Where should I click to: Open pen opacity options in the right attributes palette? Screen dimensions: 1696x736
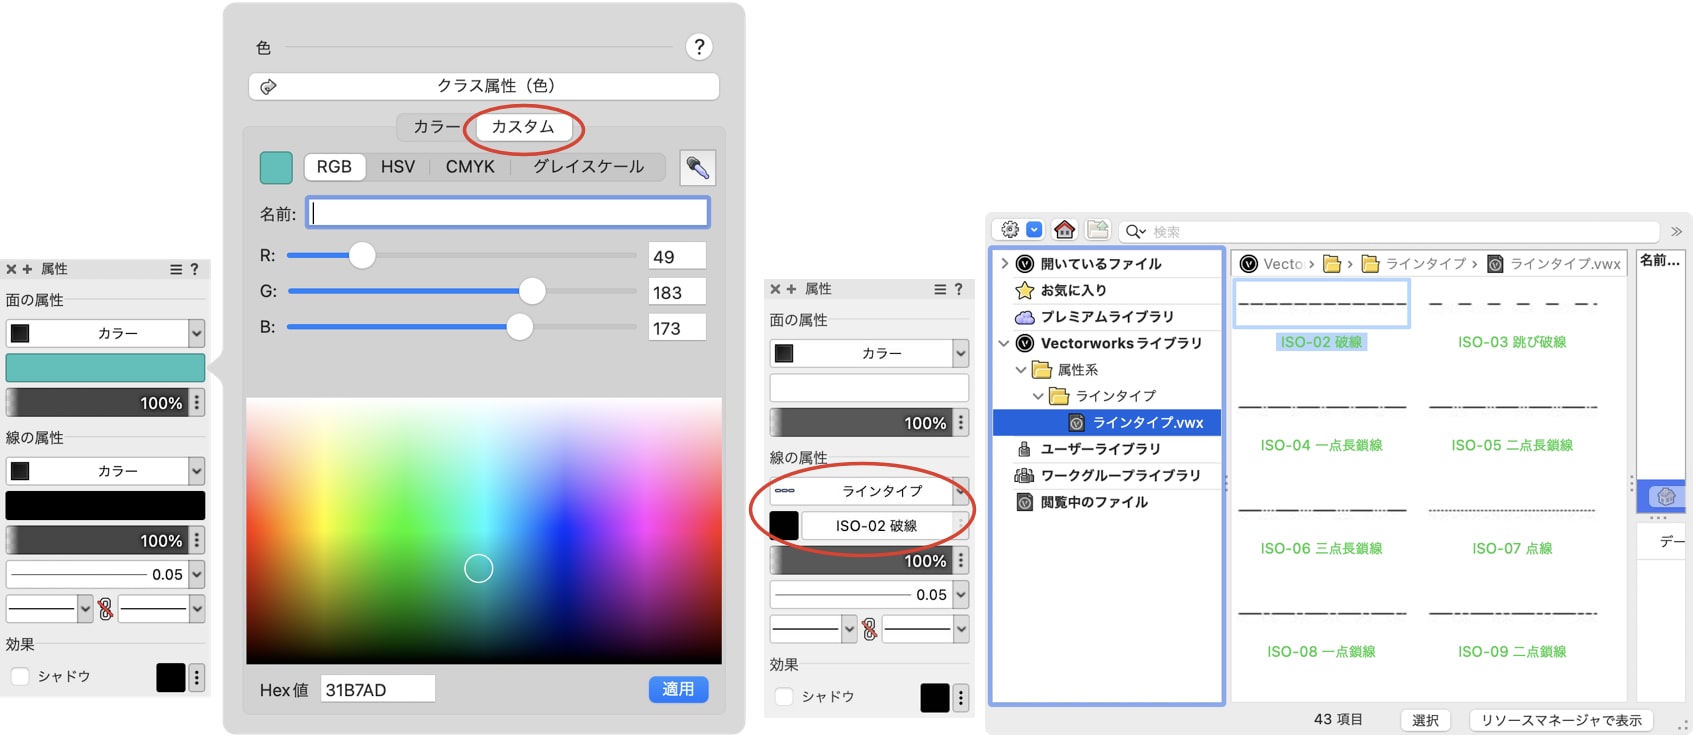pyautogui.click(x=961, y=561)
